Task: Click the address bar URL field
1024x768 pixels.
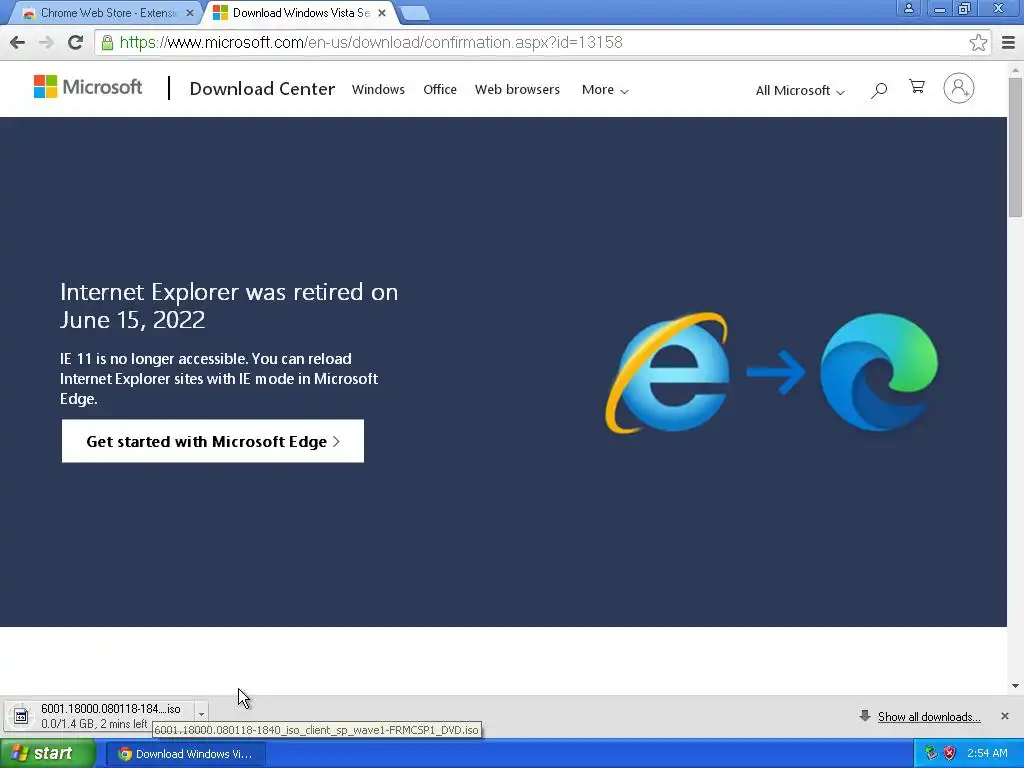Action: [542, 42]
